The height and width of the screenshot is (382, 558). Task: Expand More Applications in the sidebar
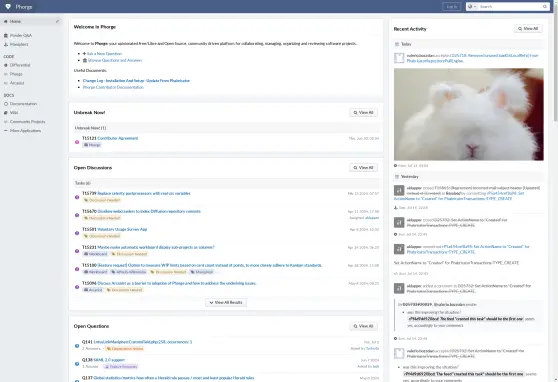coord(25,131)
